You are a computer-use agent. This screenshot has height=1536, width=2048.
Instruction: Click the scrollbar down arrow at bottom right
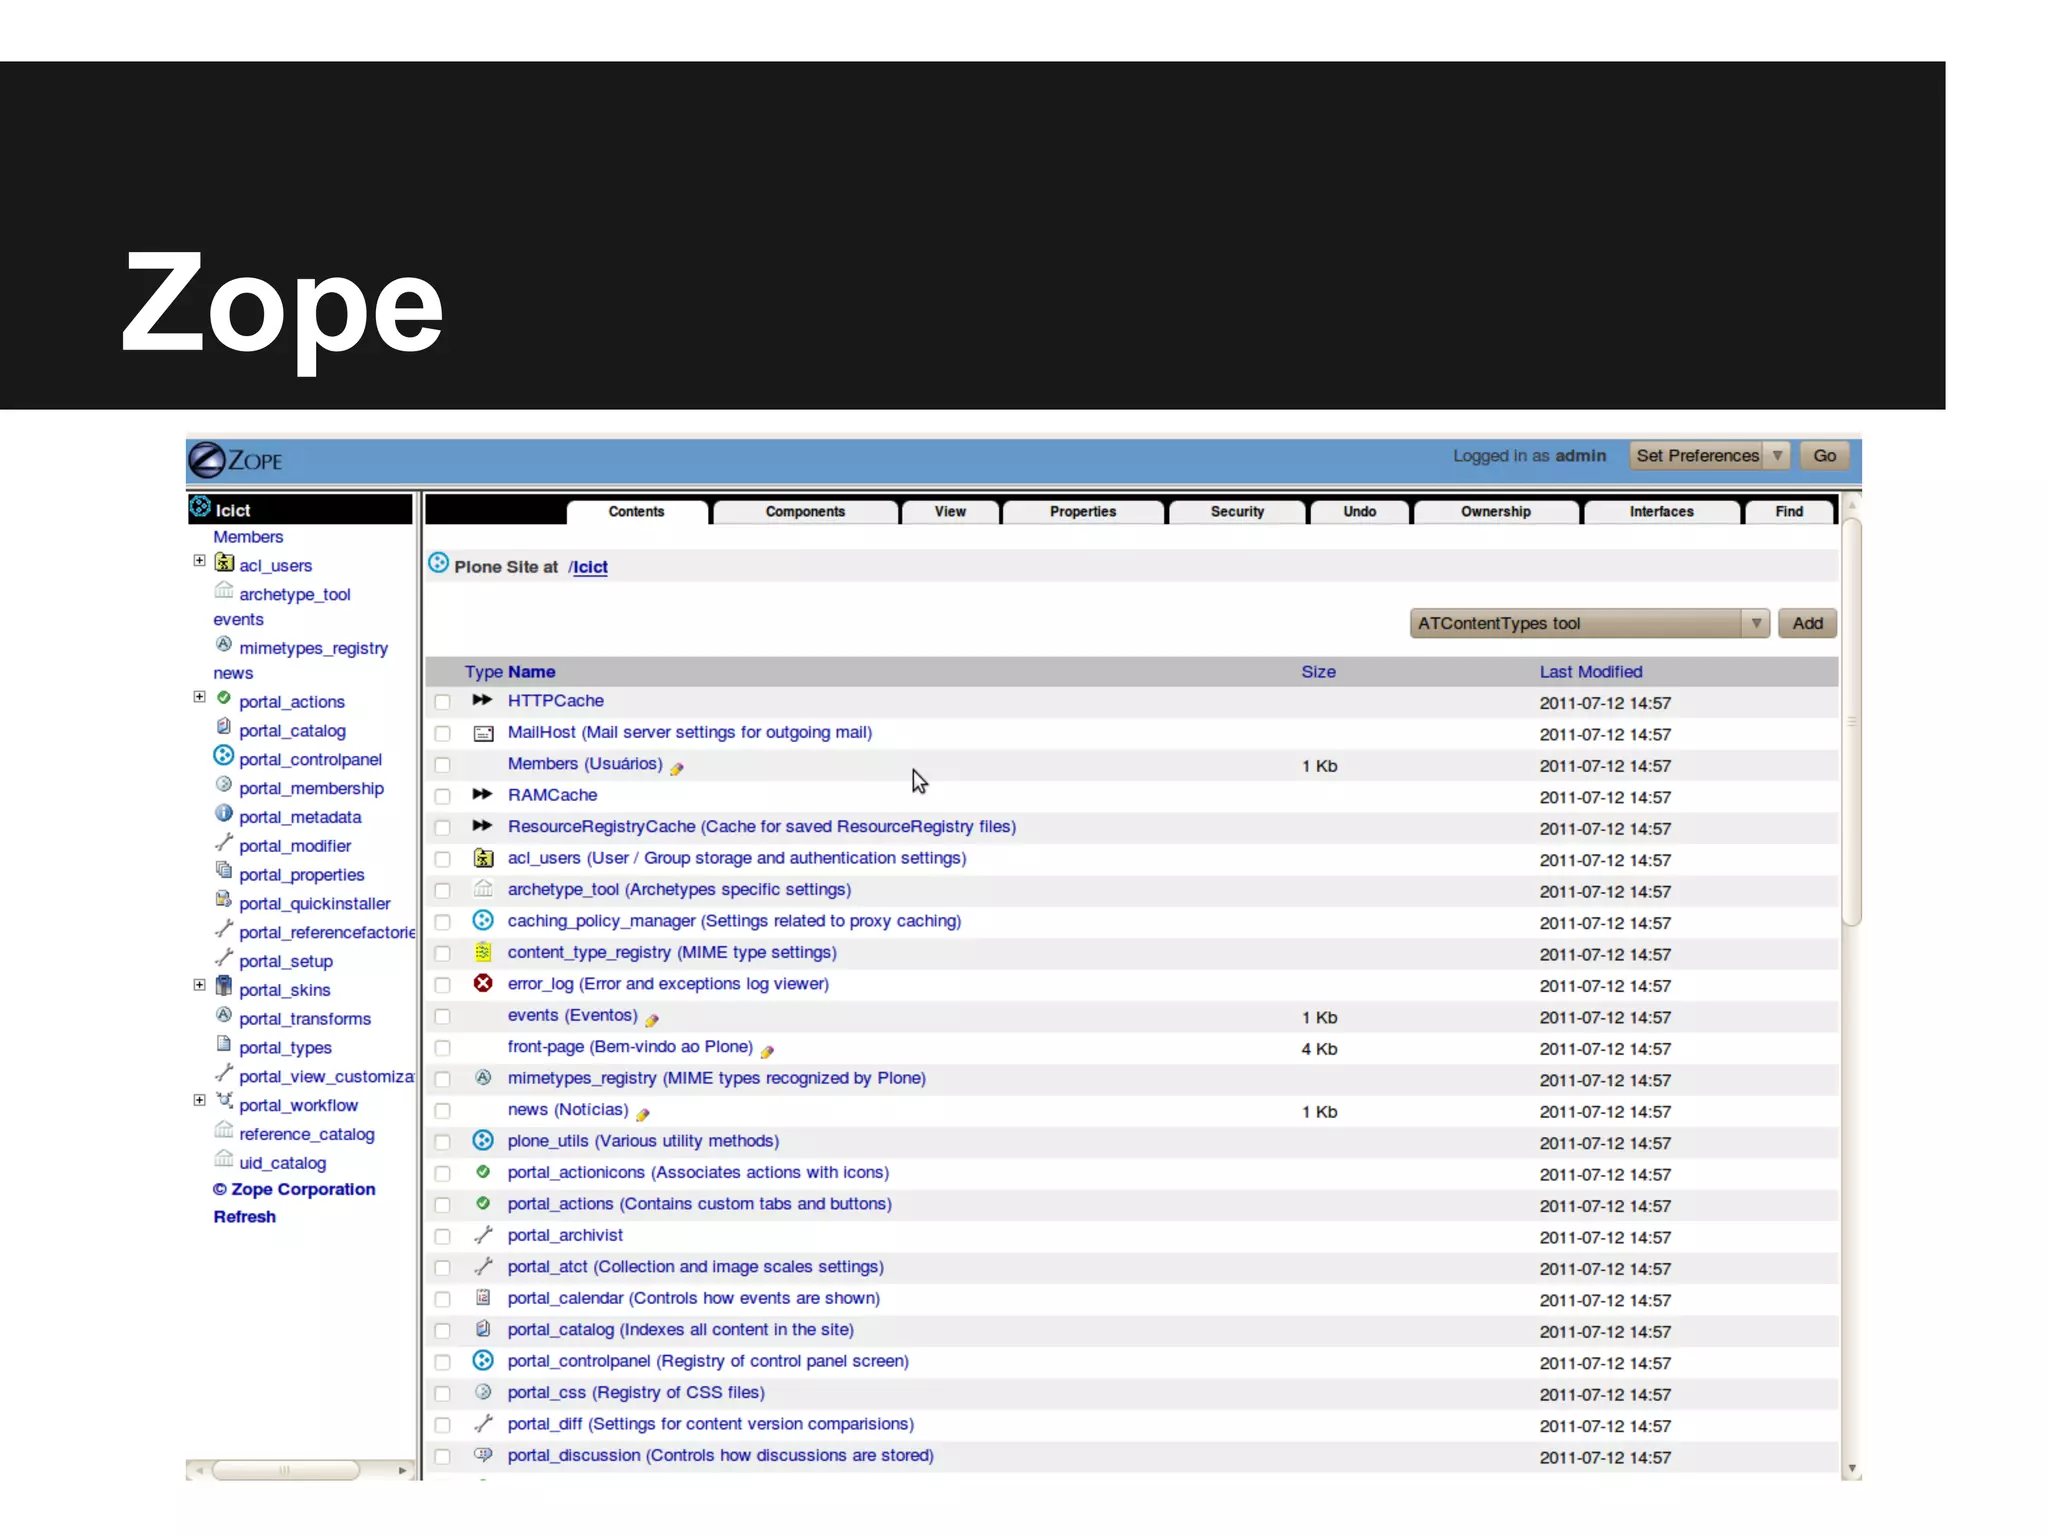[x=1852, y=1469]
